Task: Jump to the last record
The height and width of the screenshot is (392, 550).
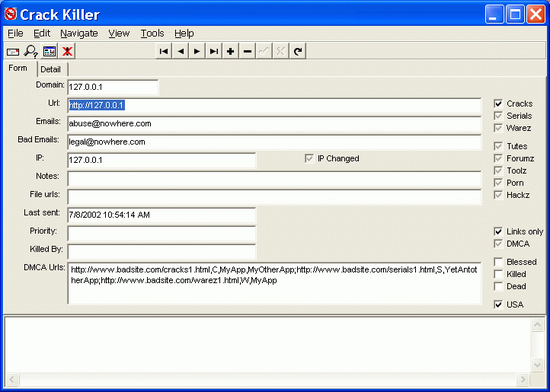Action: coord(214,51)
